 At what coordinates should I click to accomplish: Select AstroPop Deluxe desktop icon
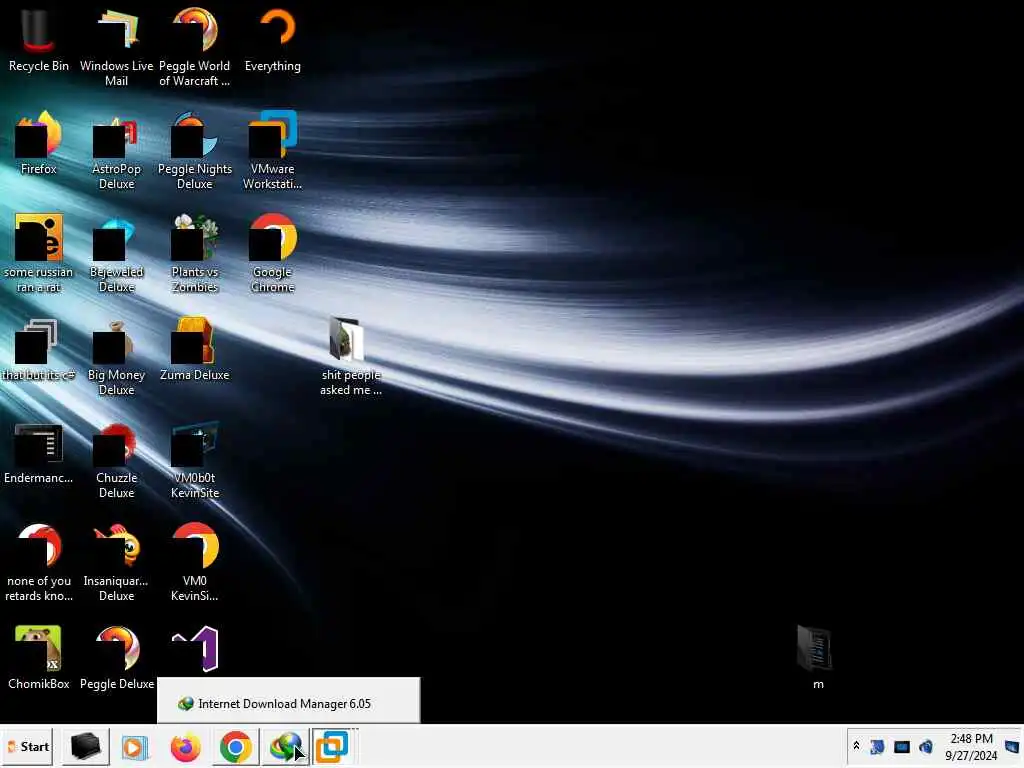pyautogui.click(x=116, y=152)
